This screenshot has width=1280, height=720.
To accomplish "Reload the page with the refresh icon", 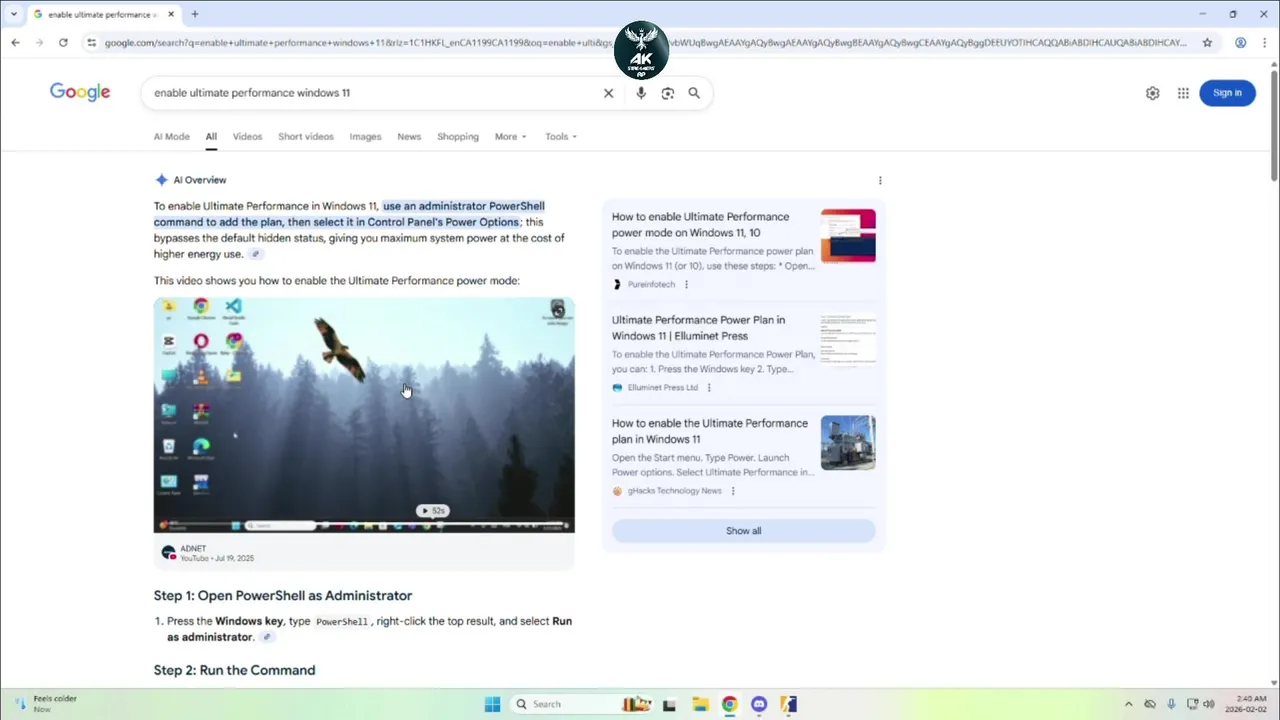I will 63,43.
